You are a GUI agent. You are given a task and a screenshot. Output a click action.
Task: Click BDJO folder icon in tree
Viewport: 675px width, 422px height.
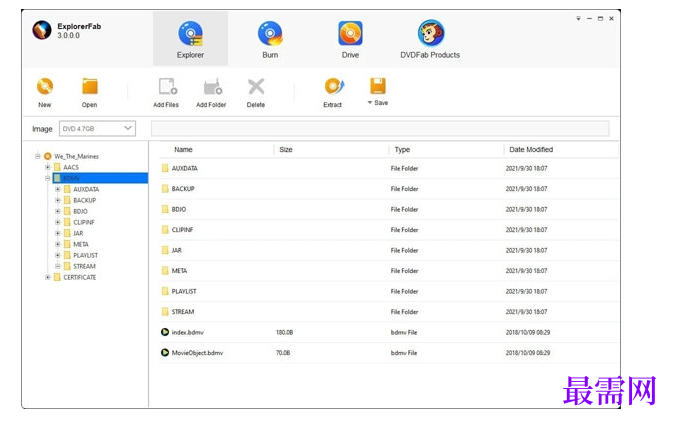point(67,211)
